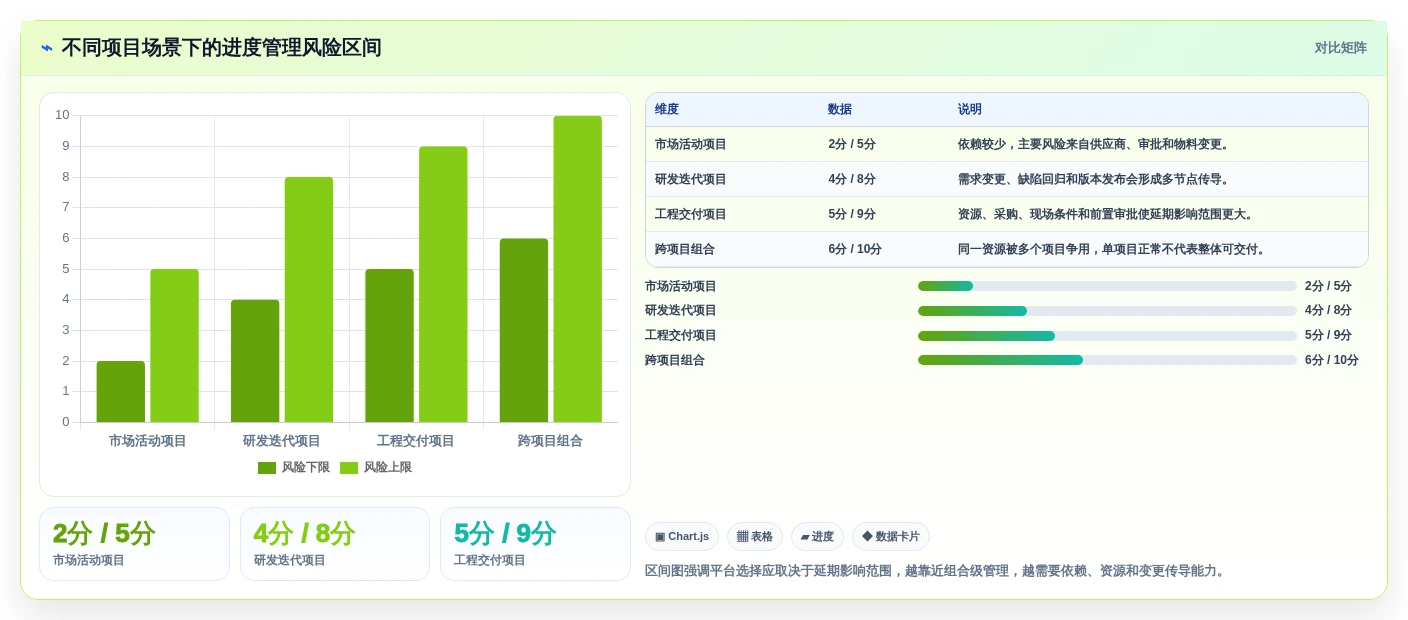This screenshot has width=1408, height=620.
Task: Click the 市场活动项目 x-axis label
Action: (147, 441)
